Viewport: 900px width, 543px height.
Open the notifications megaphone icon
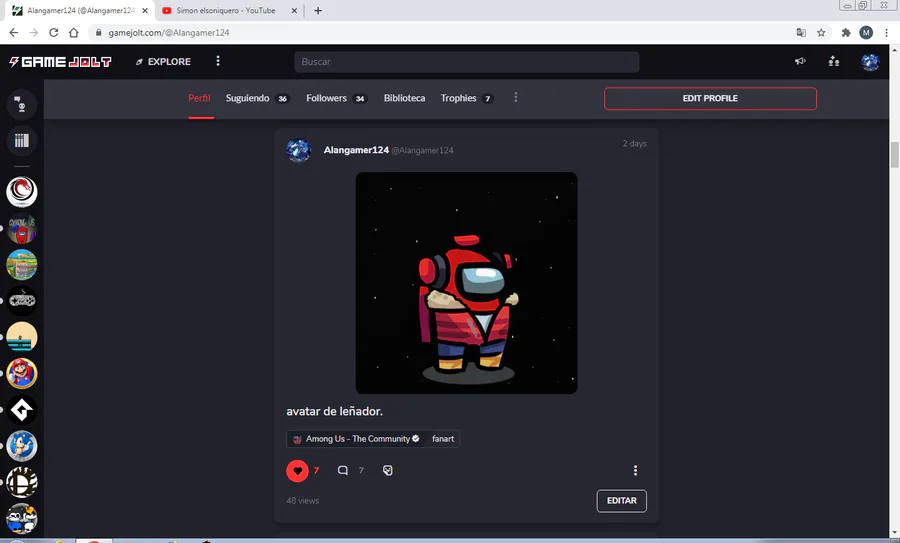point(800,61)
